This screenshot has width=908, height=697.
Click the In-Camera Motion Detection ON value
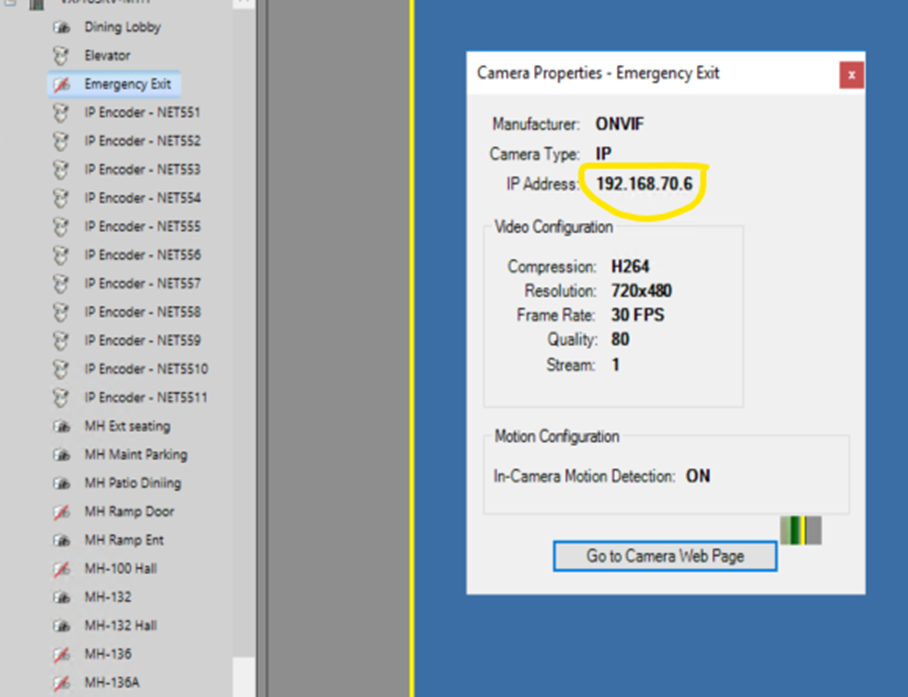[698, 476]
